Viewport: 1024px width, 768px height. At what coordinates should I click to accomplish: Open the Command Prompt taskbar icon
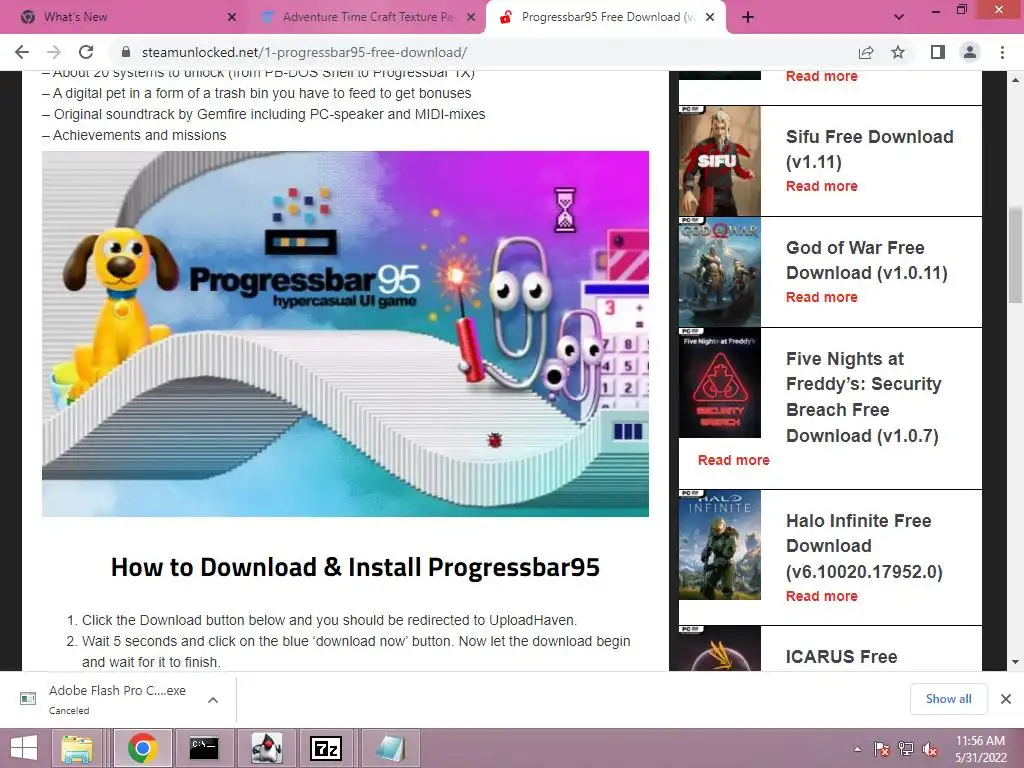pos(204,748)
